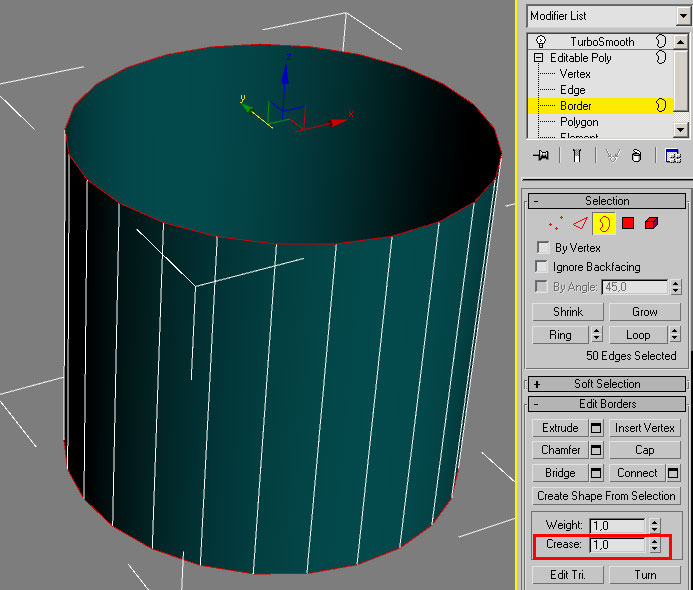The width and height of the screenshot is (693, 590).
Task: Click the Pin Stack icon
Action: (541, 156)
